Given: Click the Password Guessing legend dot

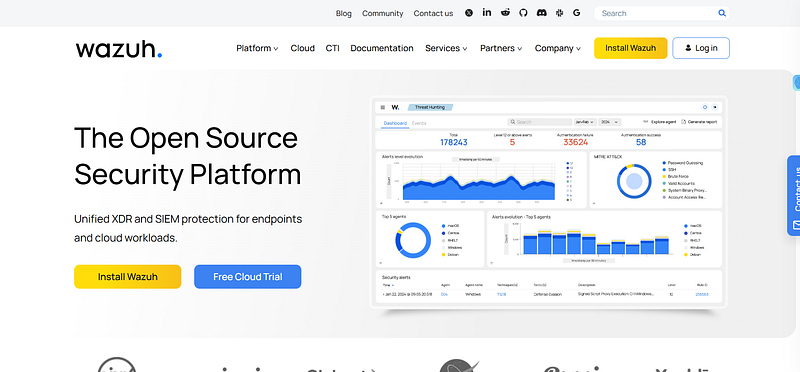Looking at the screenshot, I should pos(664,163).
